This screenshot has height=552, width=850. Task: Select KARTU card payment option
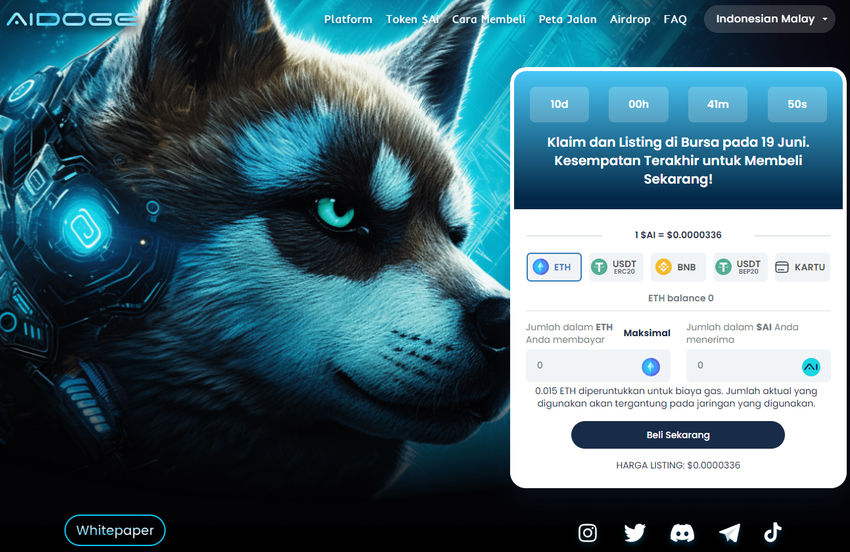pos(802,267)
